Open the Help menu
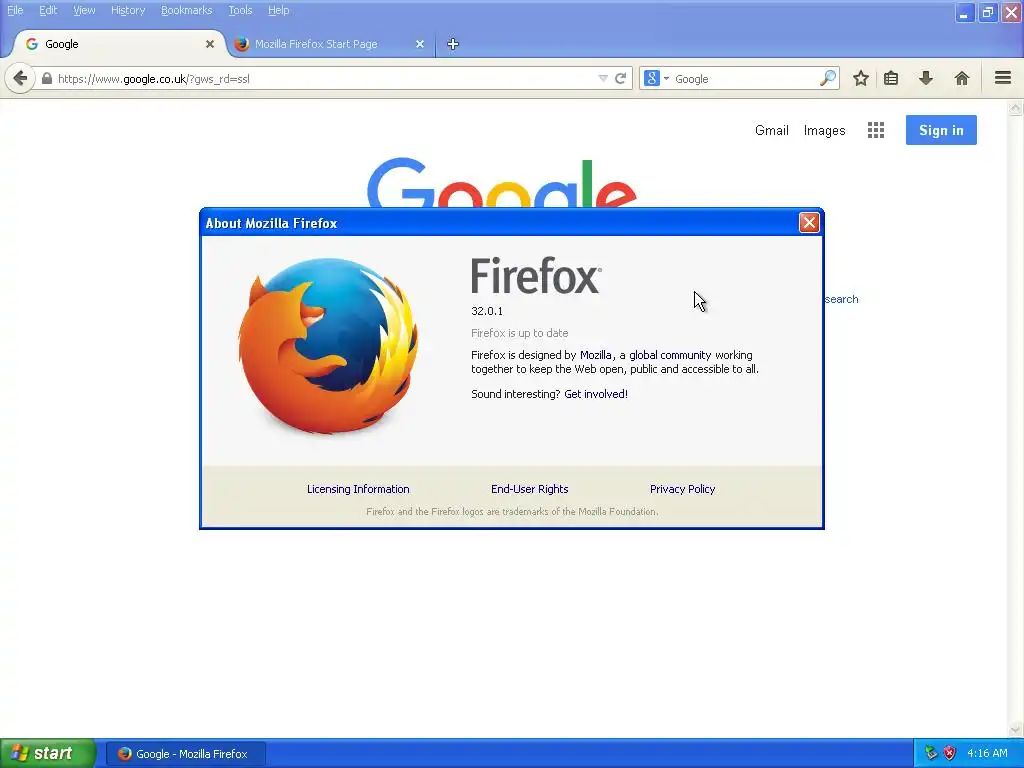 pyautogui.click(x=278, y=10)
